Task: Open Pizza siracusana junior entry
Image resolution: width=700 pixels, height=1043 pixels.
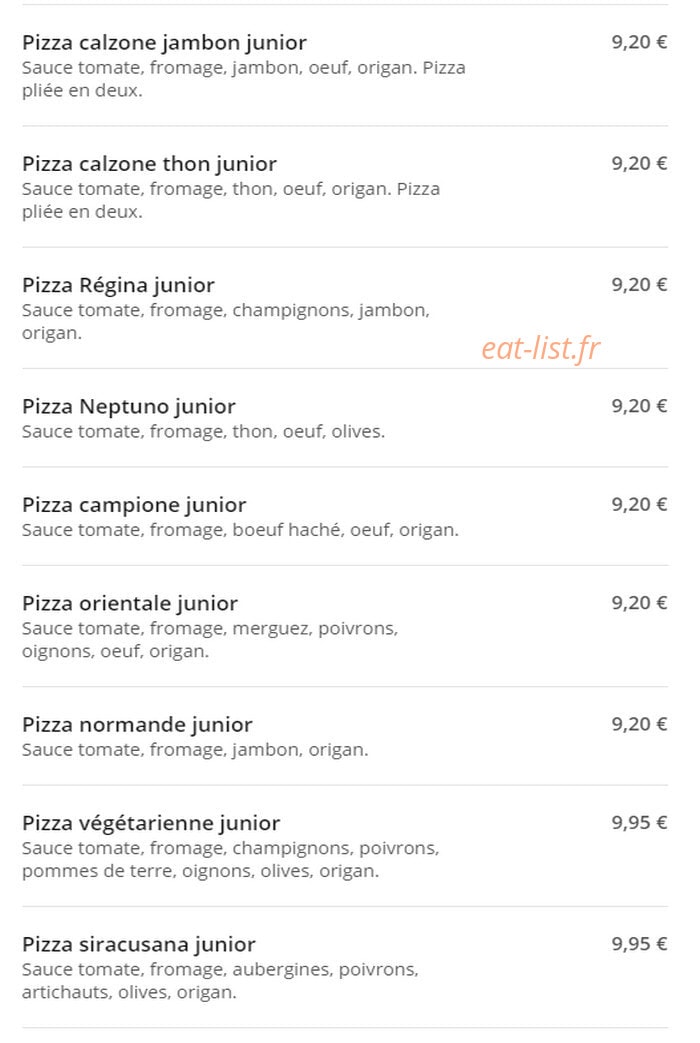Action: 139,944
